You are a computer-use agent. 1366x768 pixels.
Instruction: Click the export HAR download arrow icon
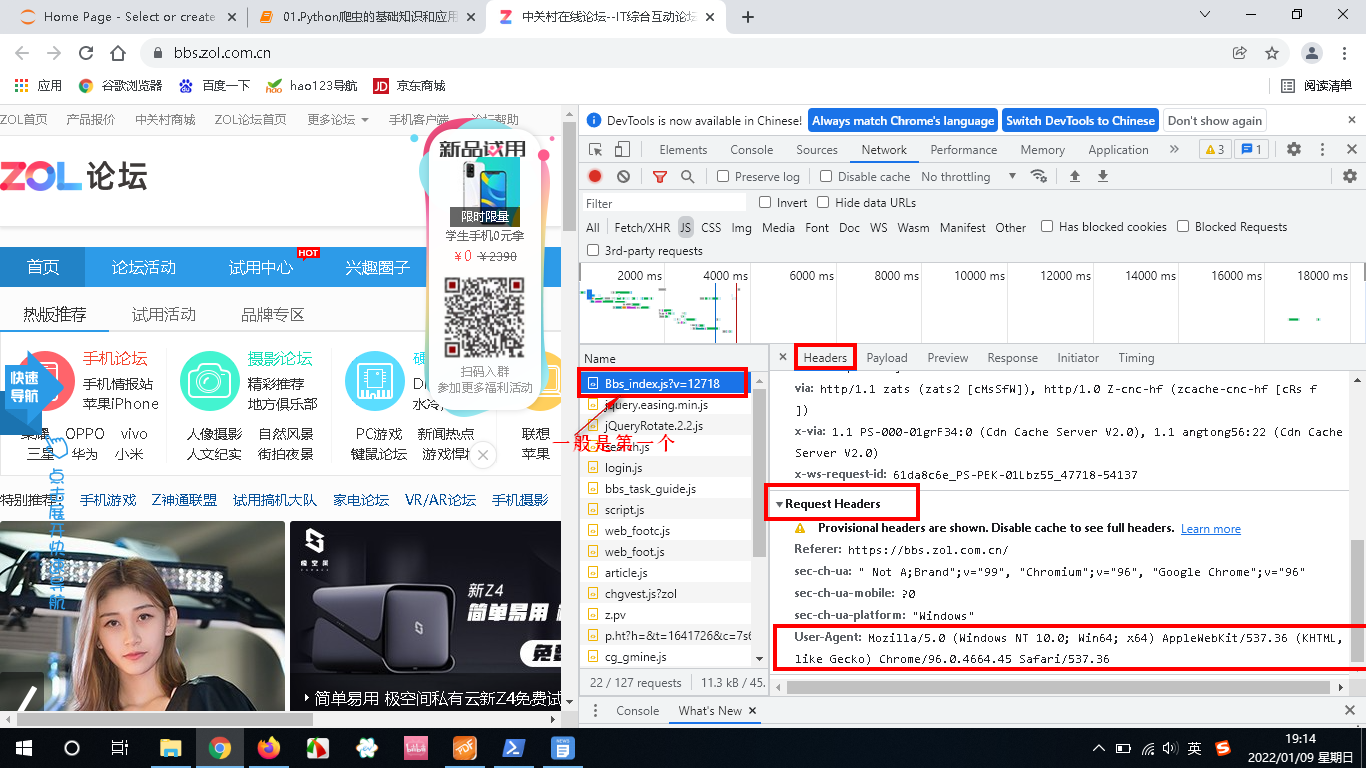(1103, 176)
